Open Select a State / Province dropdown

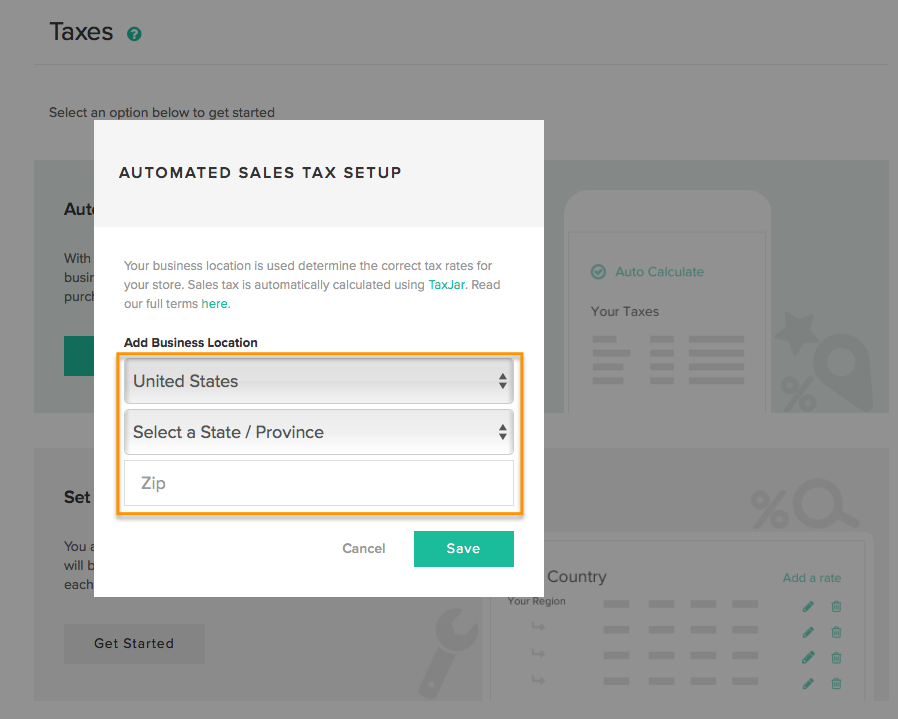(318, 432)
